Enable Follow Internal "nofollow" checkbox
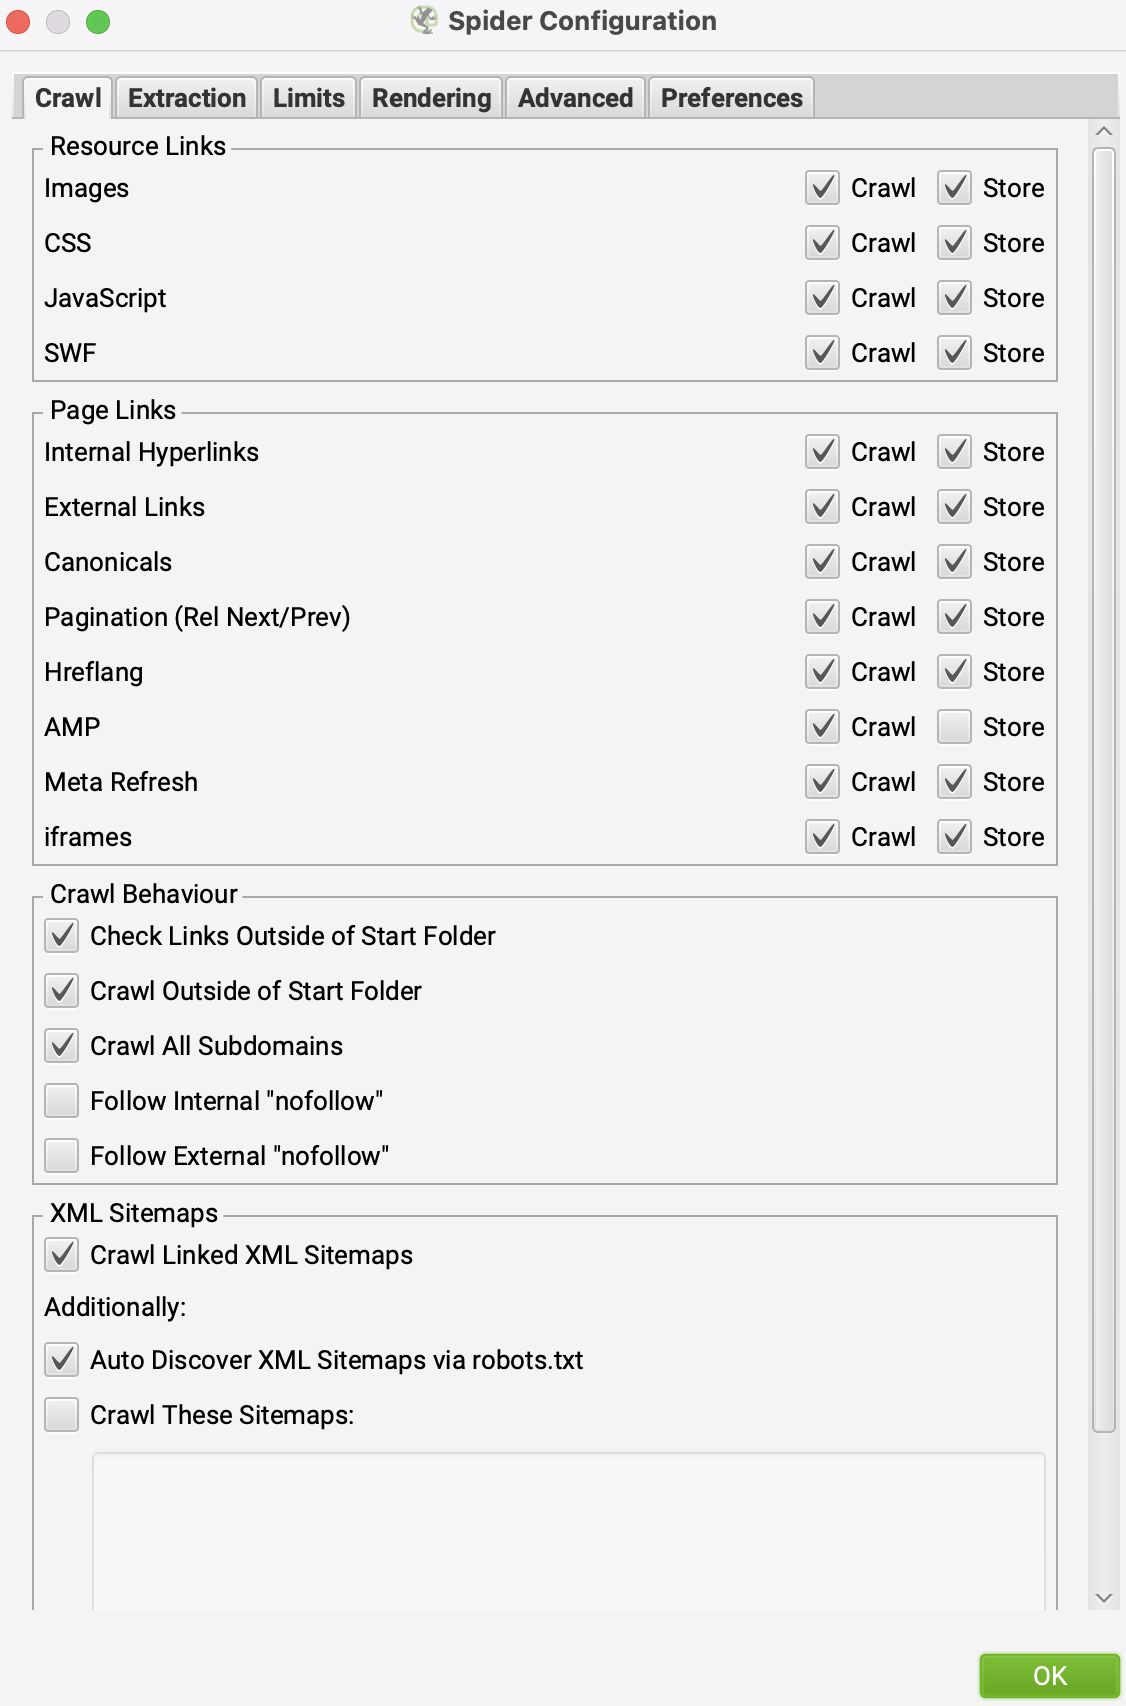 click(62, 1101)
